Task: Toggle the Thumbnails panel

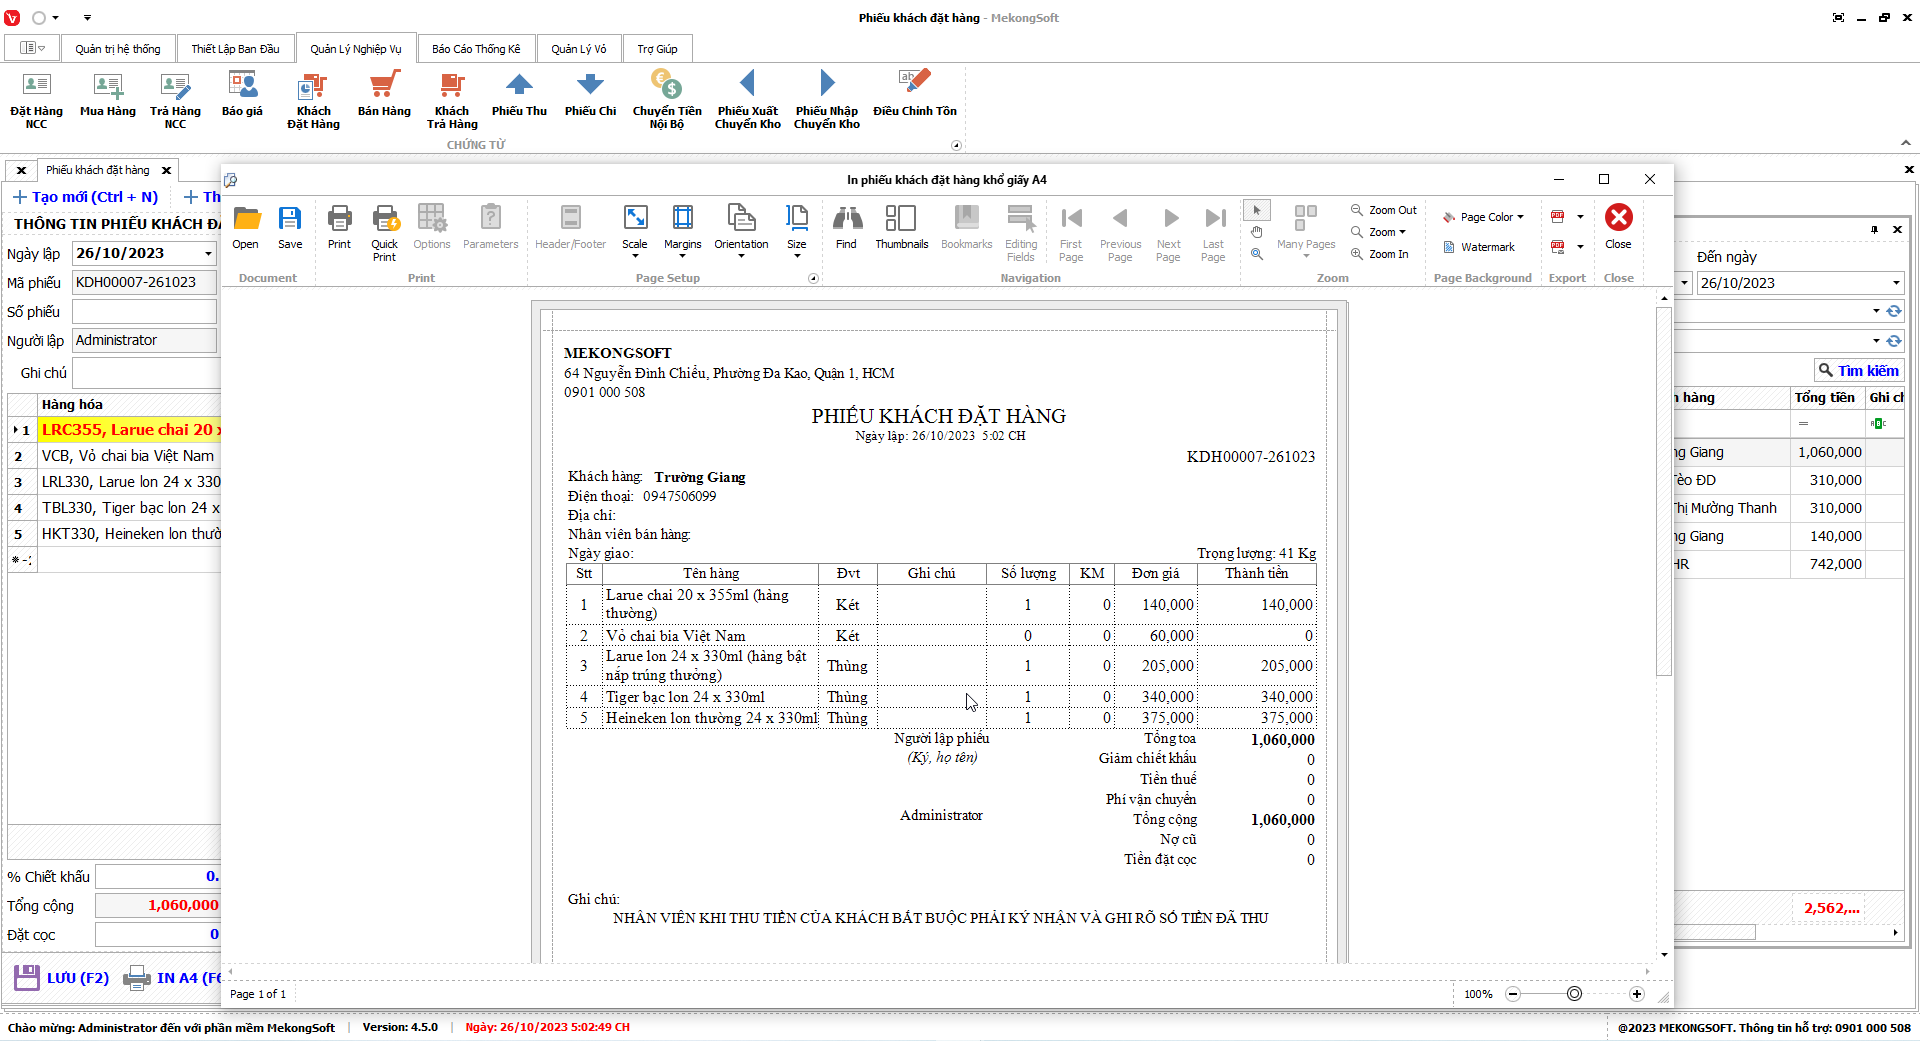Action: coord(901,228)
